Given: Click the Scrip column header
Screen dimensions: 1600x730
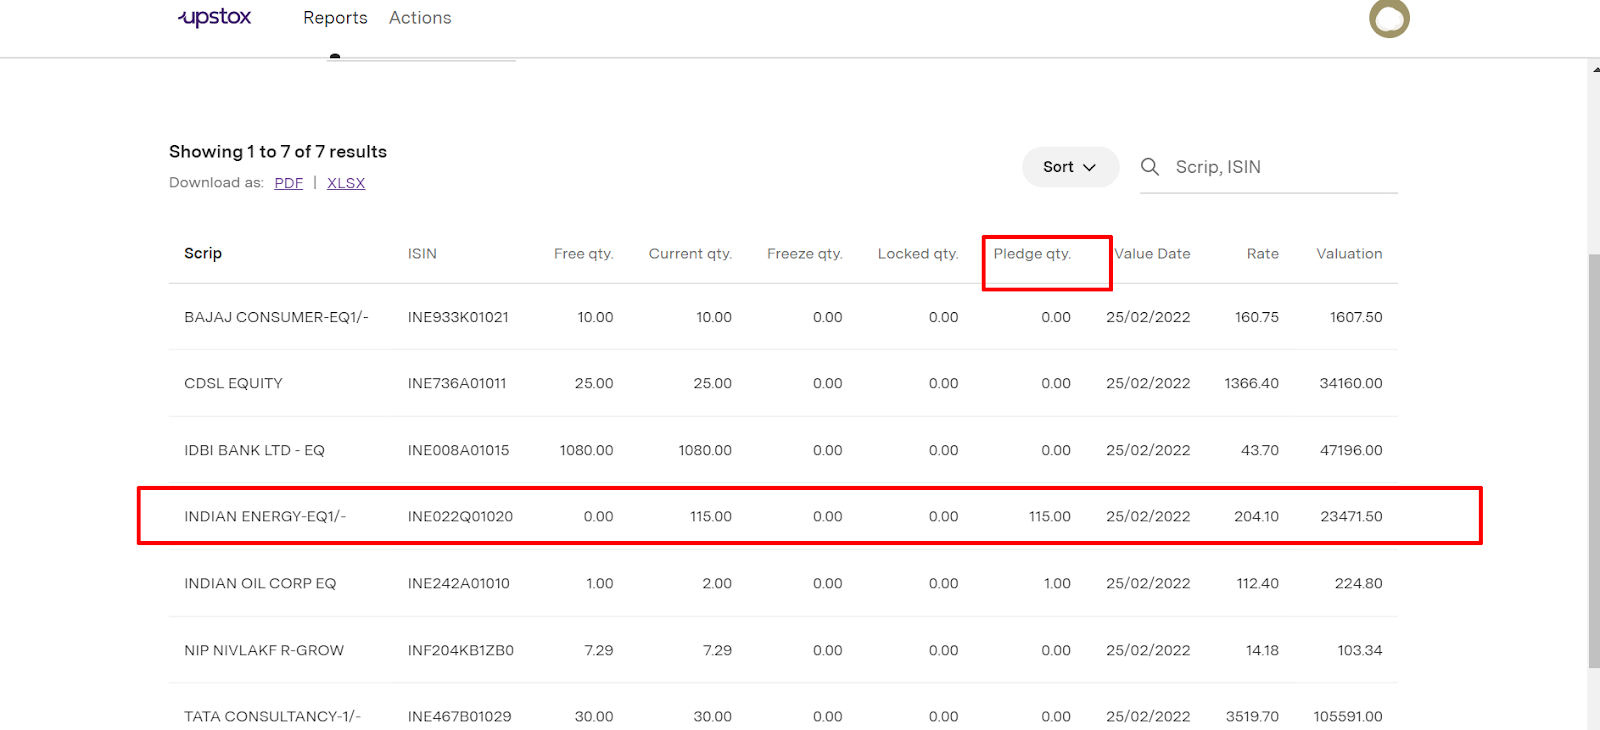Looking at the screenshot, I should point(203,254).
